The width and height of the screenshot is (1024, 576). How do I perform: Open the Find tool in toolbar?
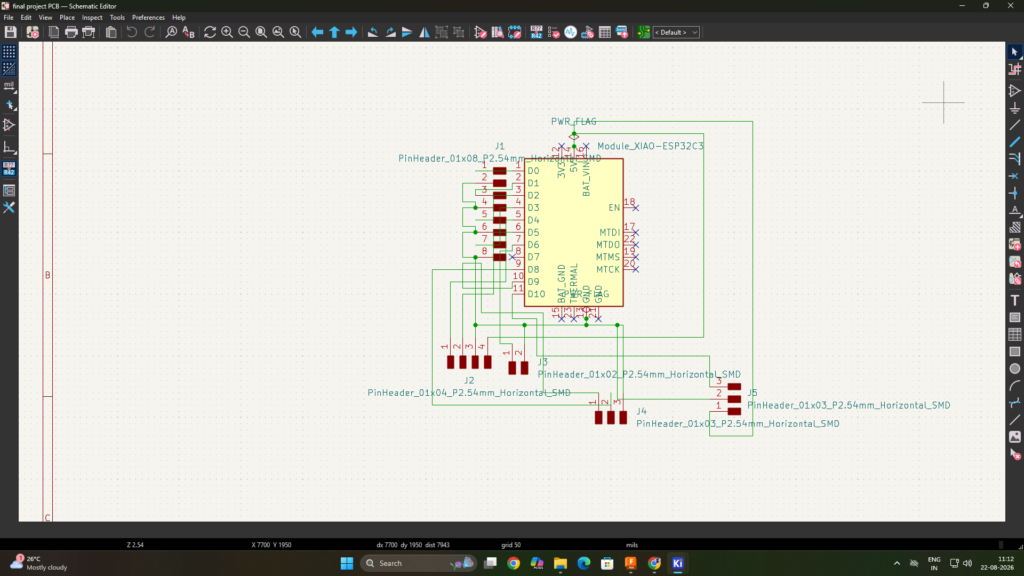pyautogui.click(x=171, y=32)
